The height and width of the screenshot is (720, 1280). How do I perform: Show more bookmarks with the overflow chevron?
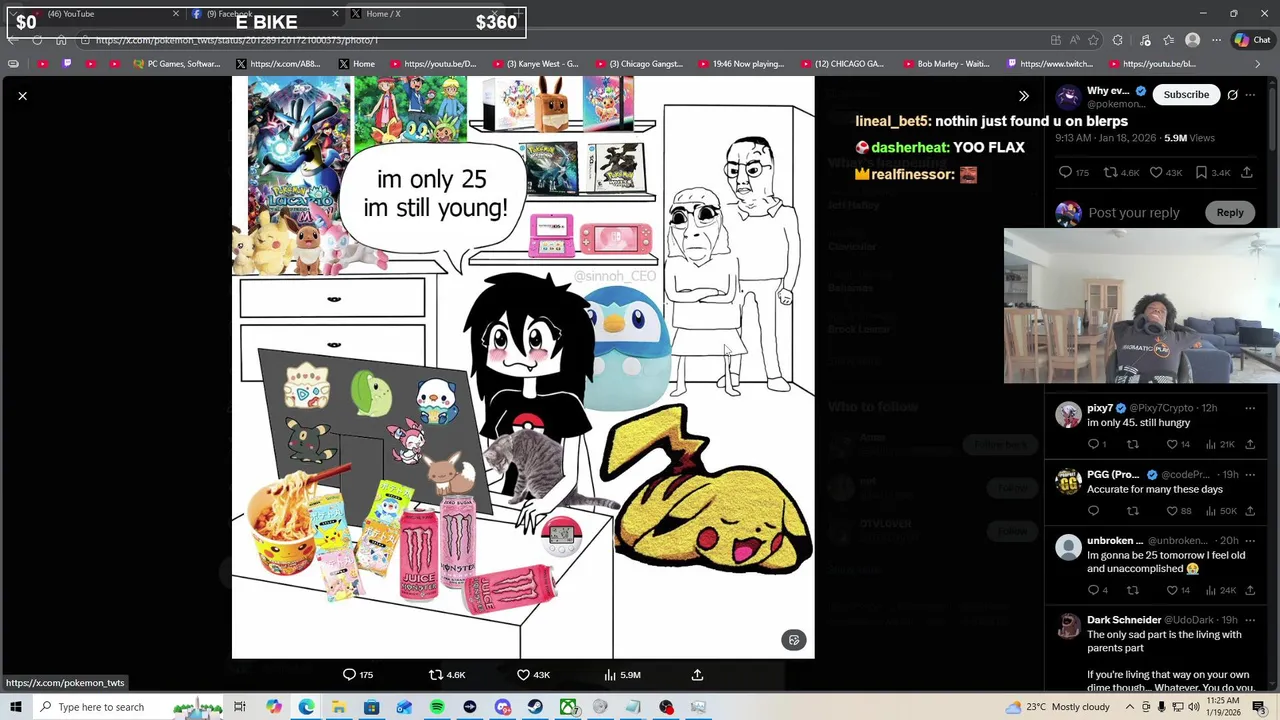coord(1258,64)
